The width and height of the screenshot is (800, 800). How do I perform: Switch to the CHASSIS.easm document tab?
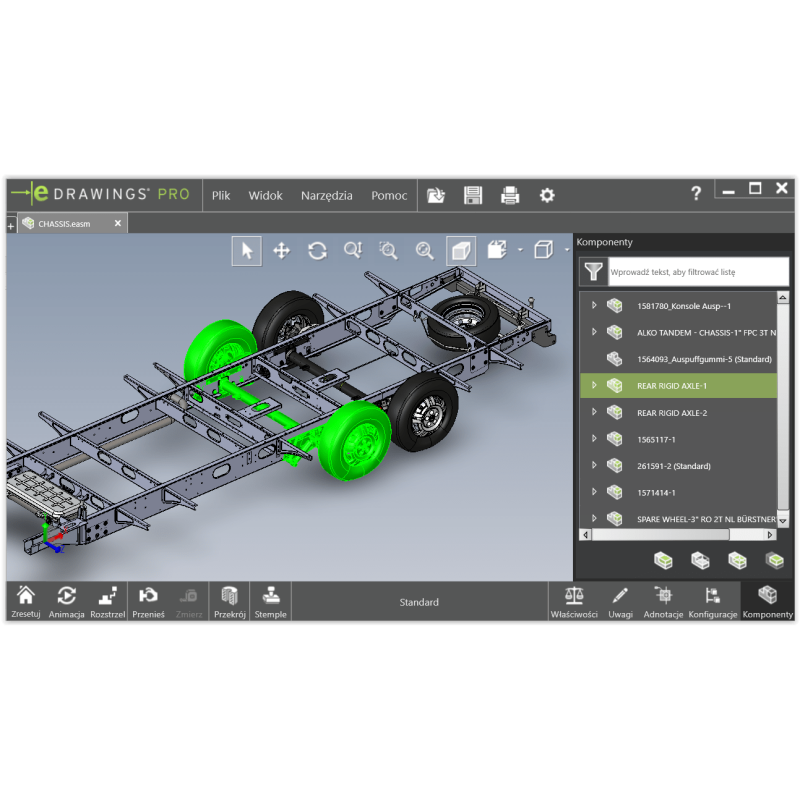64,224
